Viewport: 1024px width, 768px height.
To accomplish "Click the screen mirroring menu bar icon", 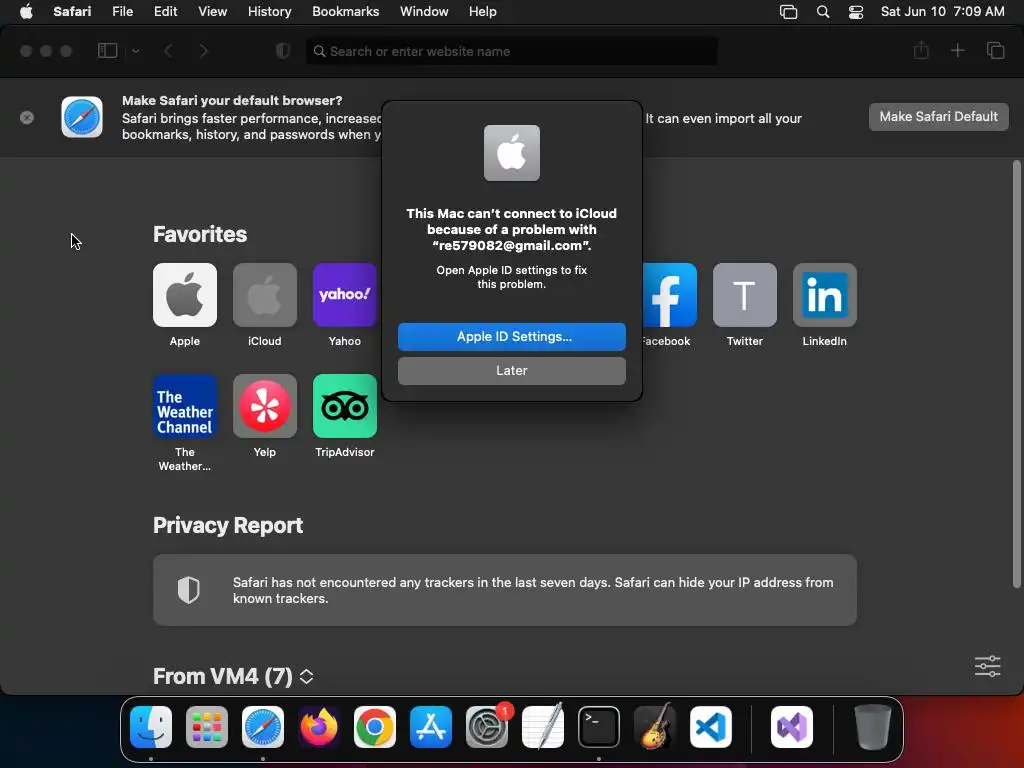I will [x=788, y=12].
